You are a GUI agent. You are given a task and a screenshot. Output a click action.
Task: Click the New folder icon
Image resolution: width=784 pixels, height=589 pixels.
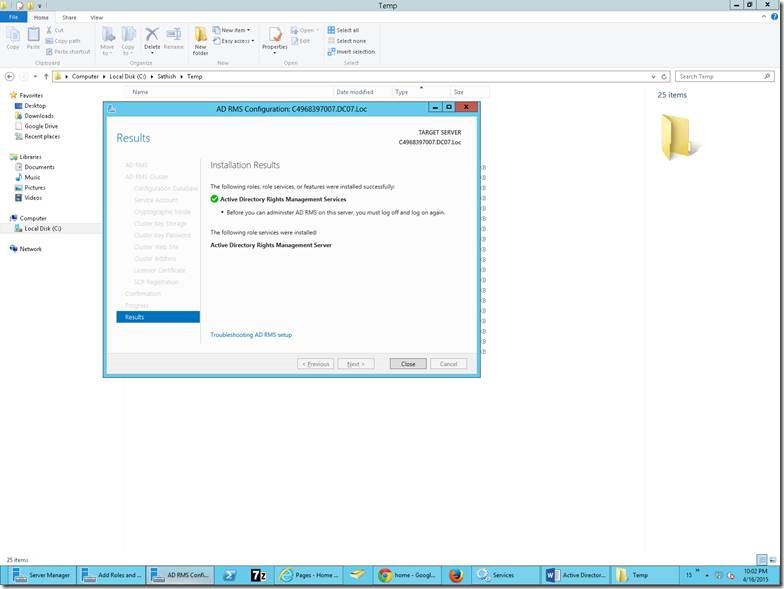(x=200, y=40)
